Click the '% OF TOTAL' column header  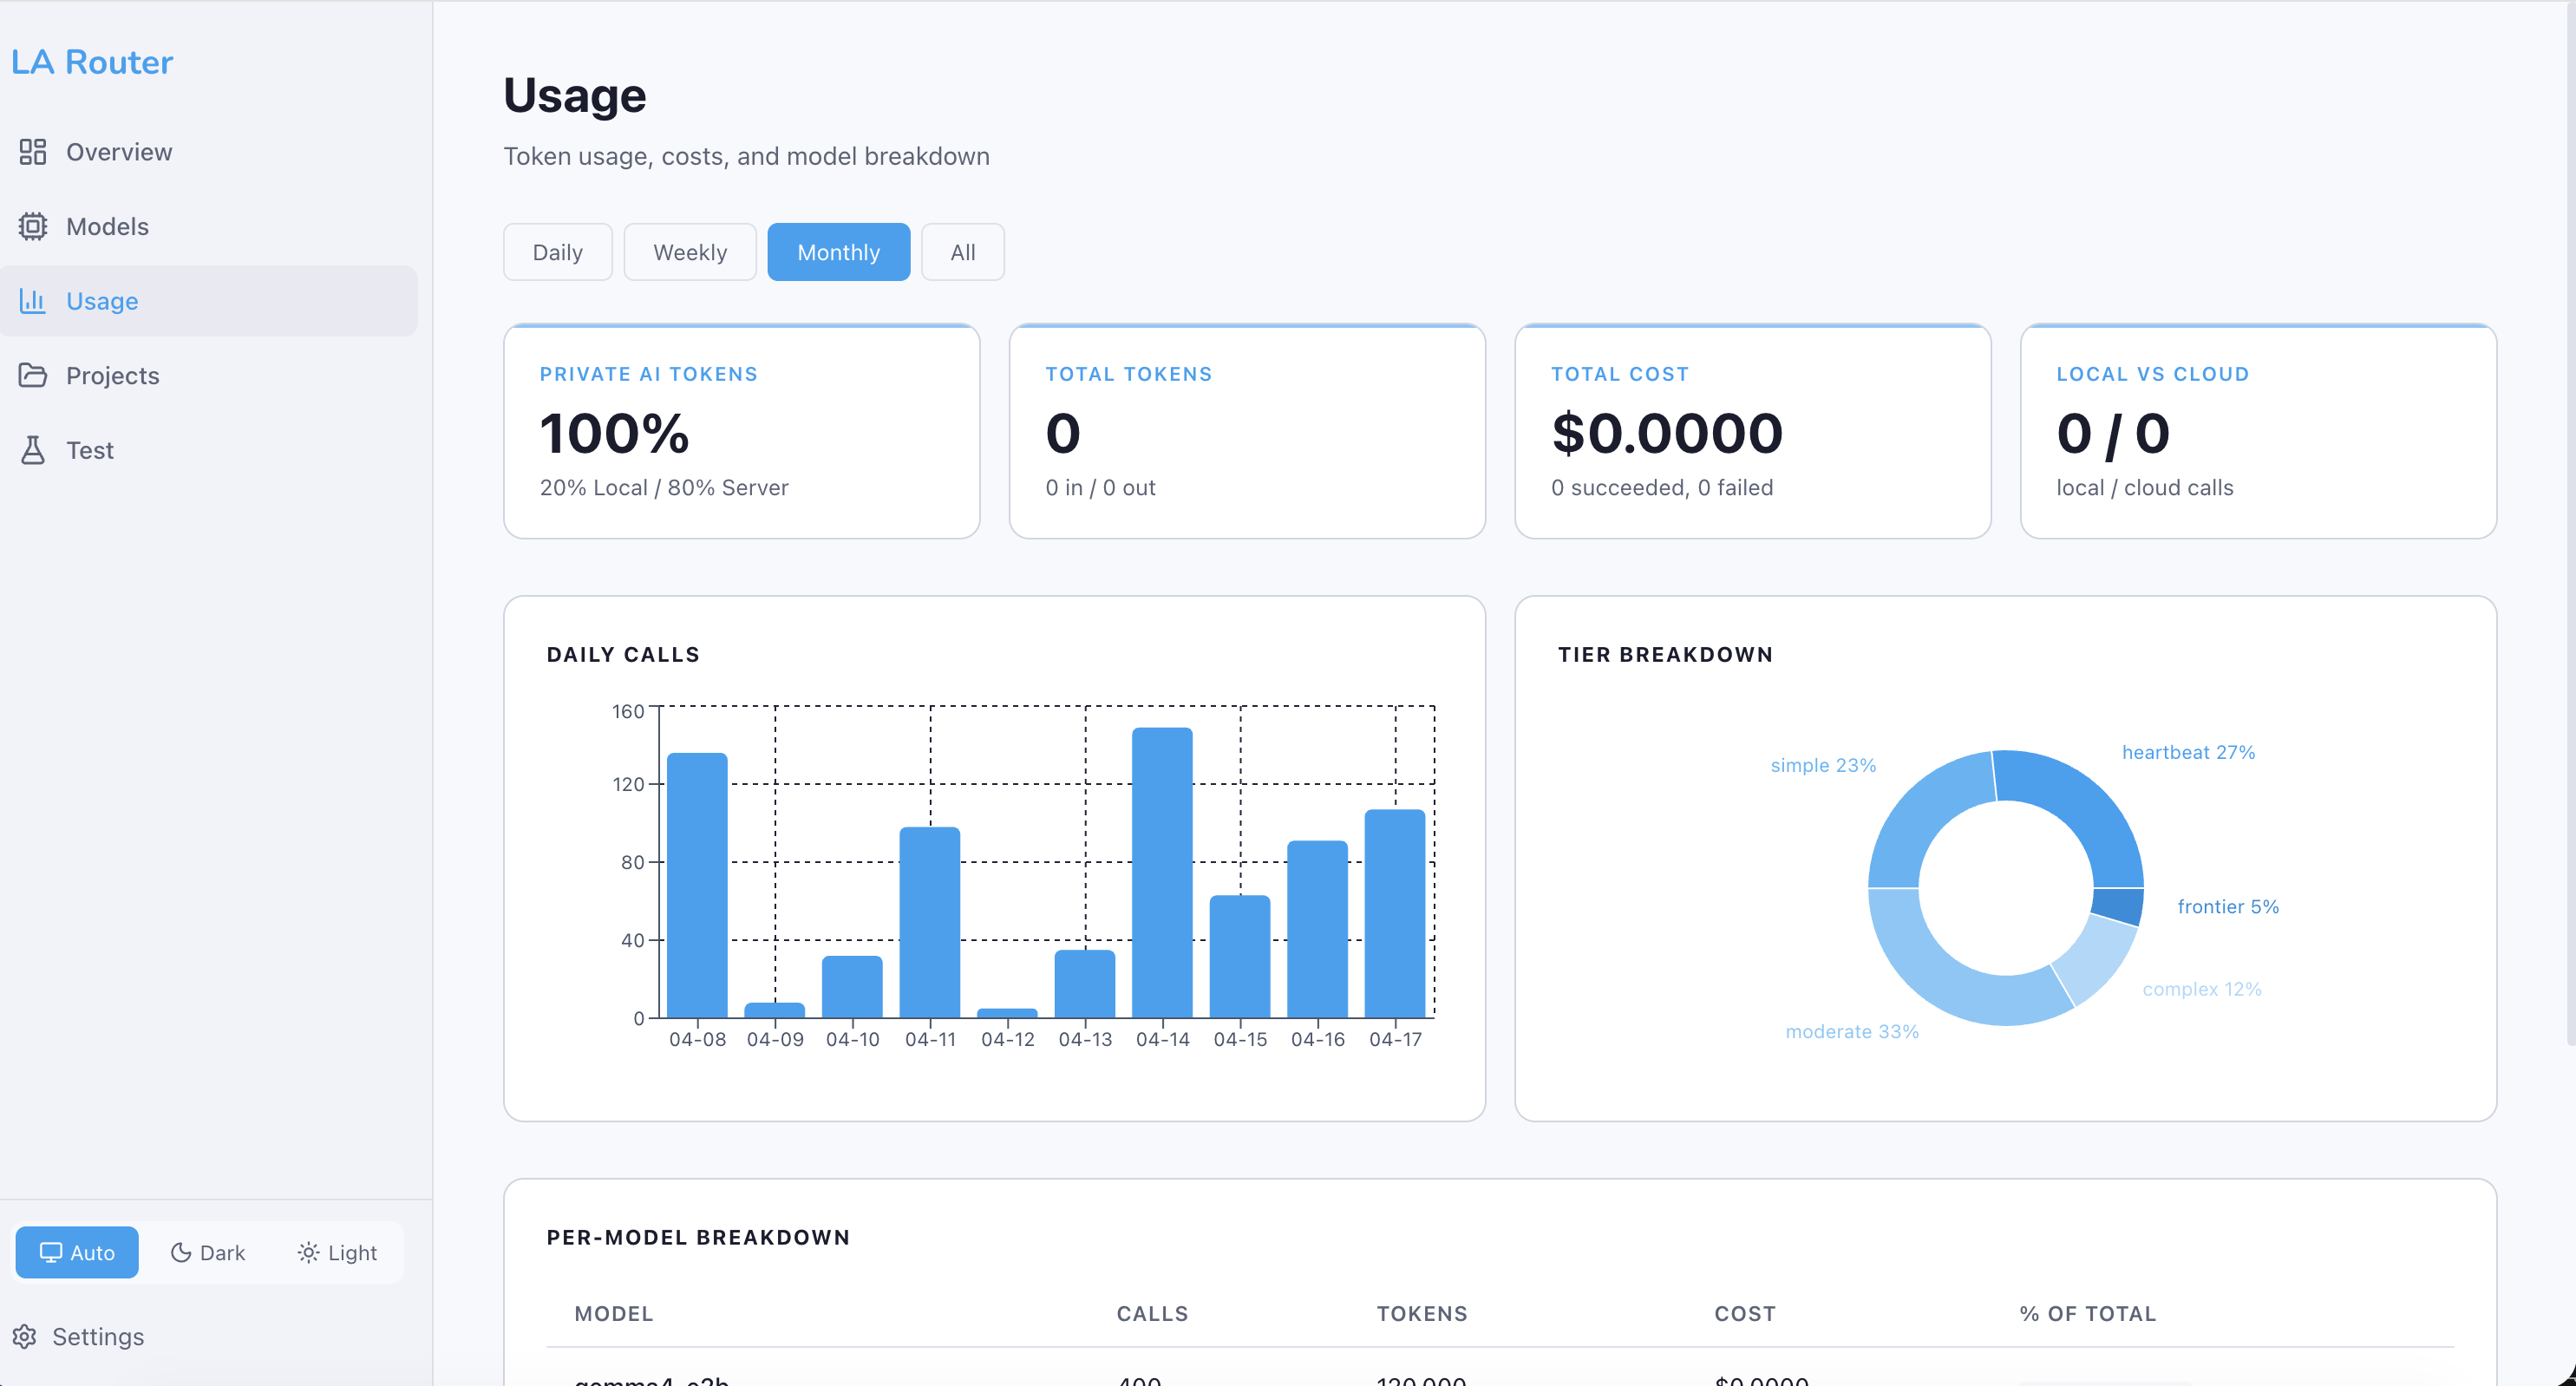tap(2088, 1314)
